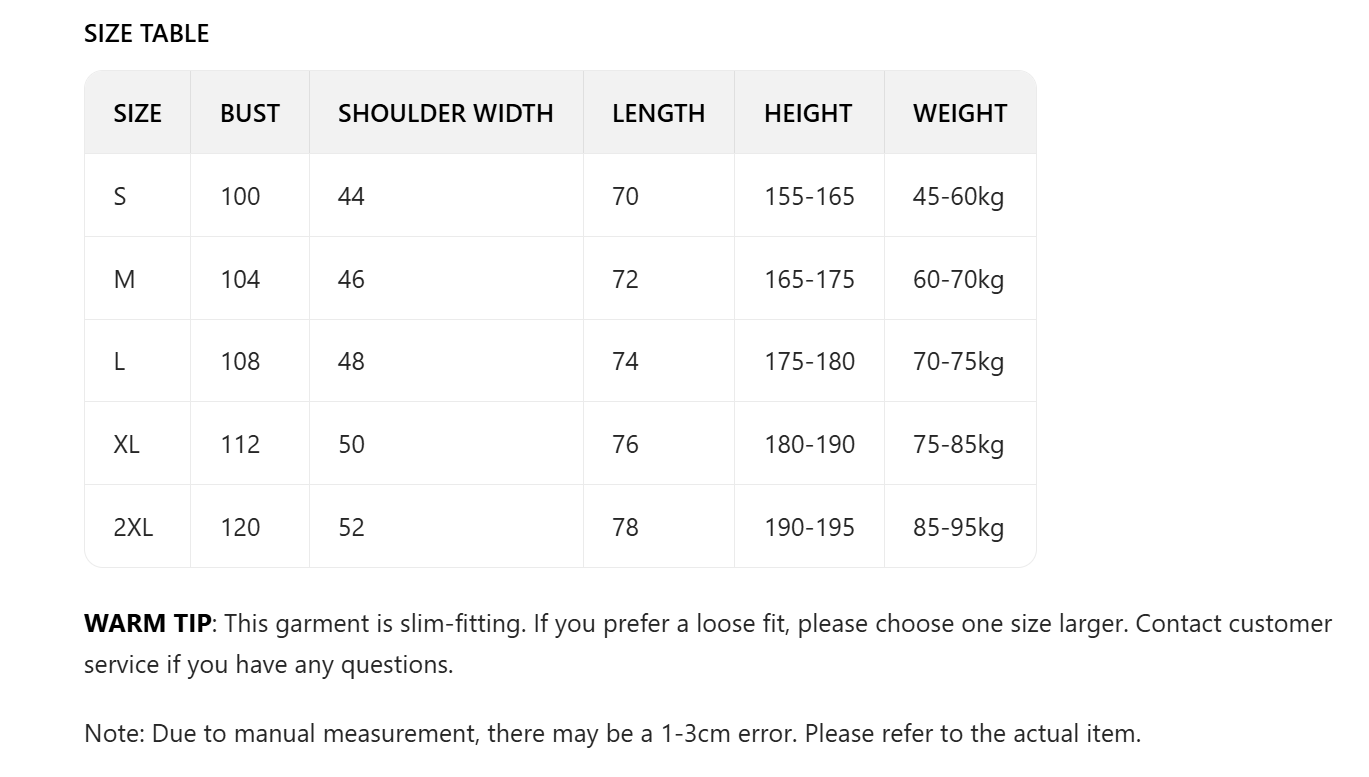Image resolution: width=1369 pixels, height=777 pixels.
Task: Select the S size row label
Action: [x=120, y=196]
